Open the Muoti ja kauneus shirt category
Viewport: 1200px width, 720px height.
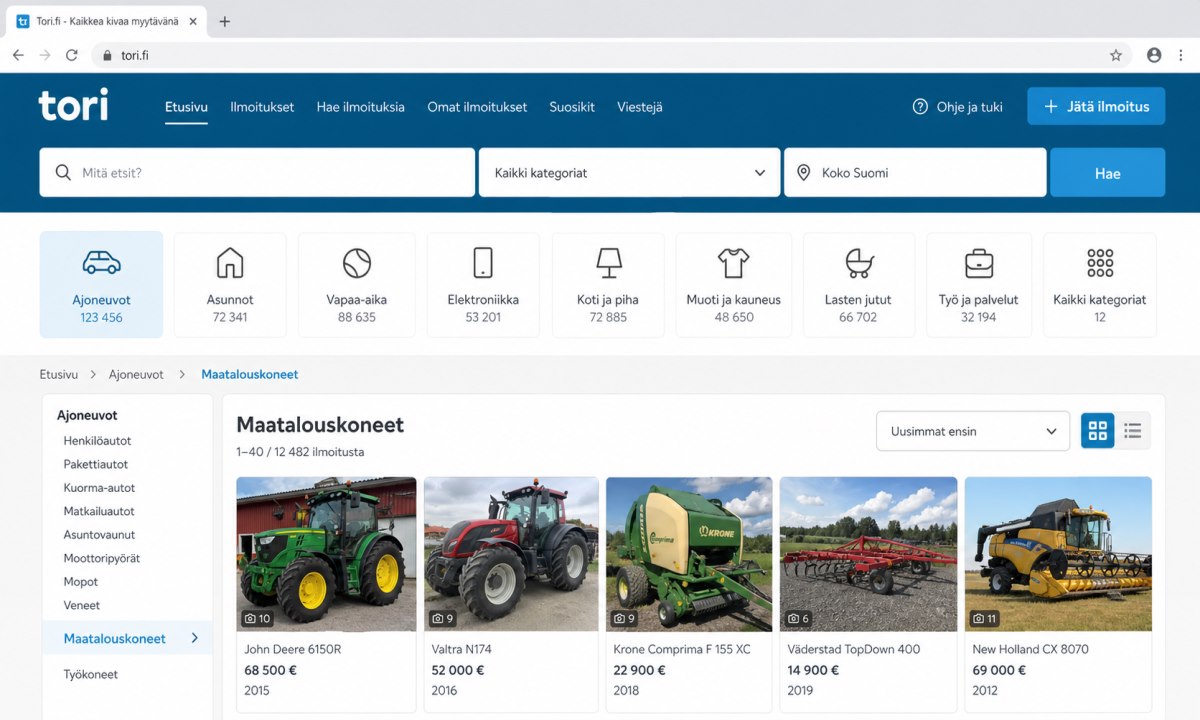coord(733,285)
